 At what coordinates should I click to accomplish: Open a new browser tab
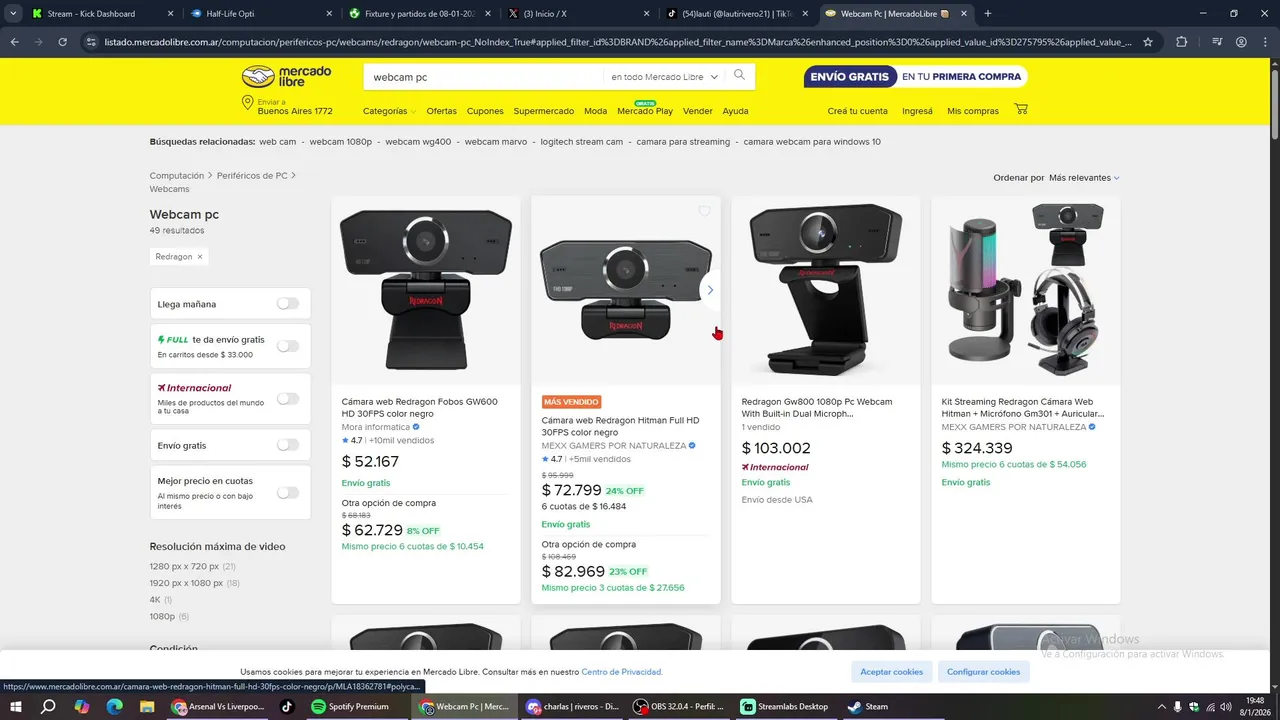point(988,14)
